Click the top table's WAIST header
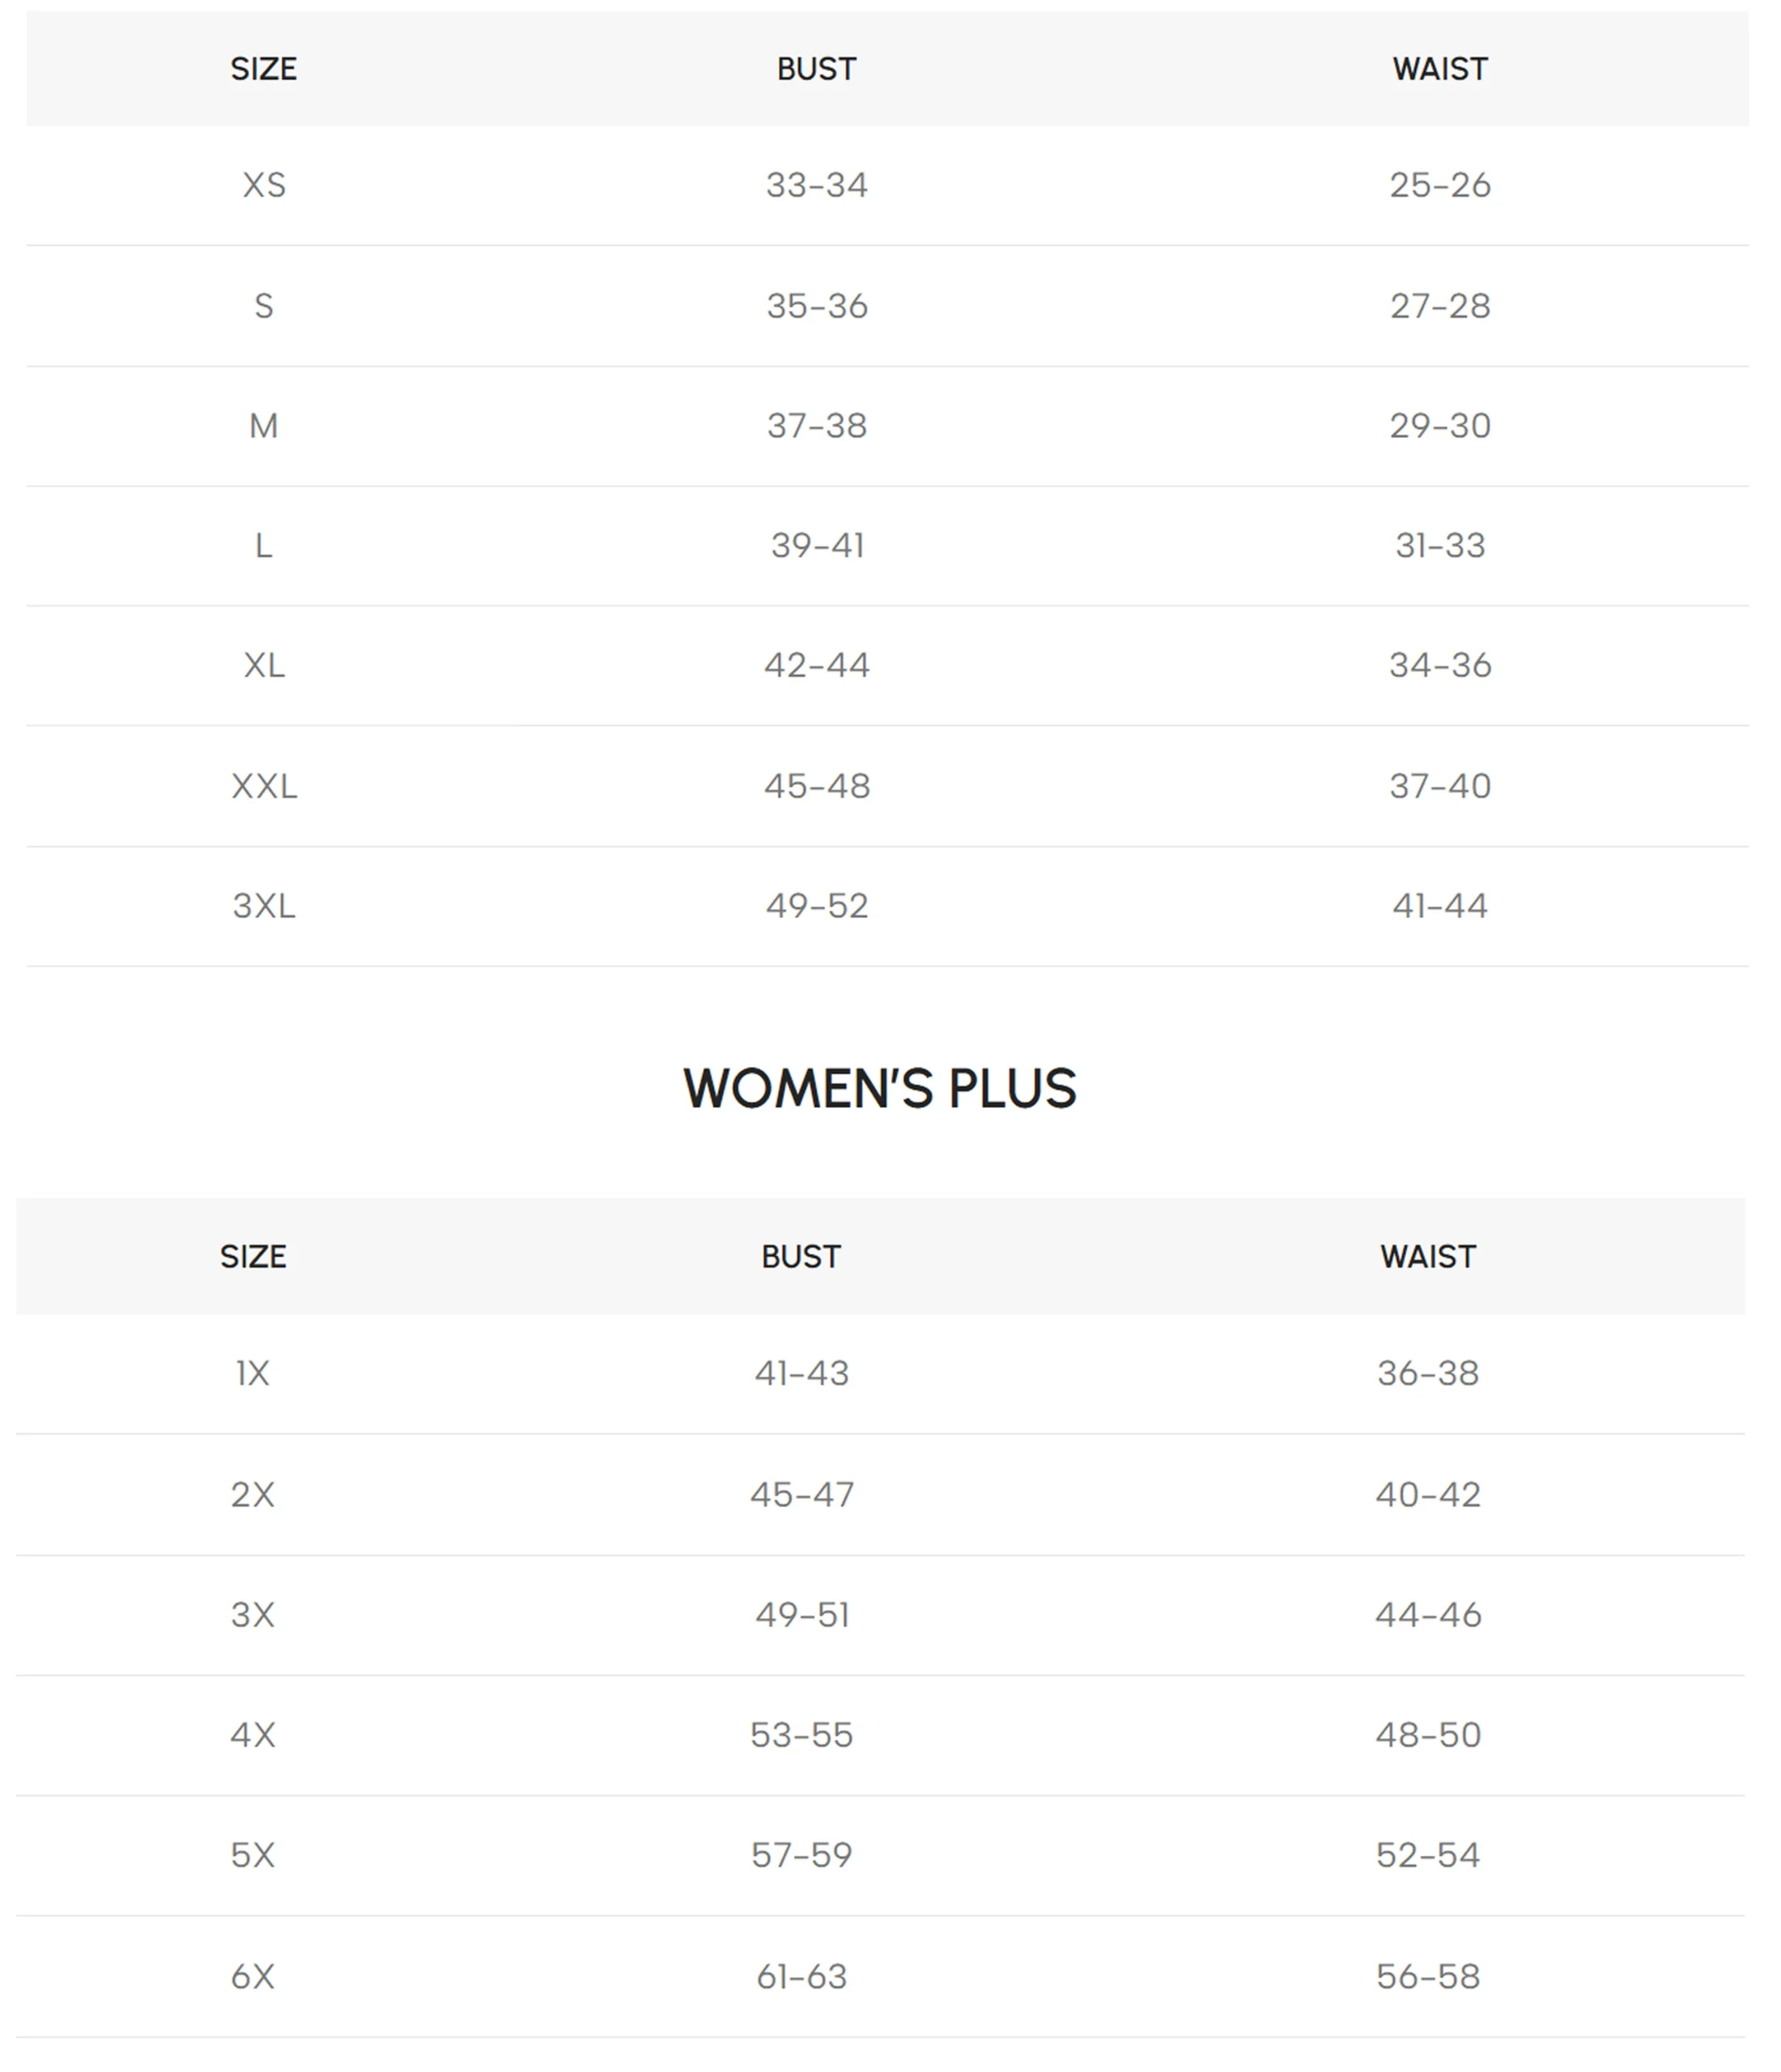 [1440, 69]
